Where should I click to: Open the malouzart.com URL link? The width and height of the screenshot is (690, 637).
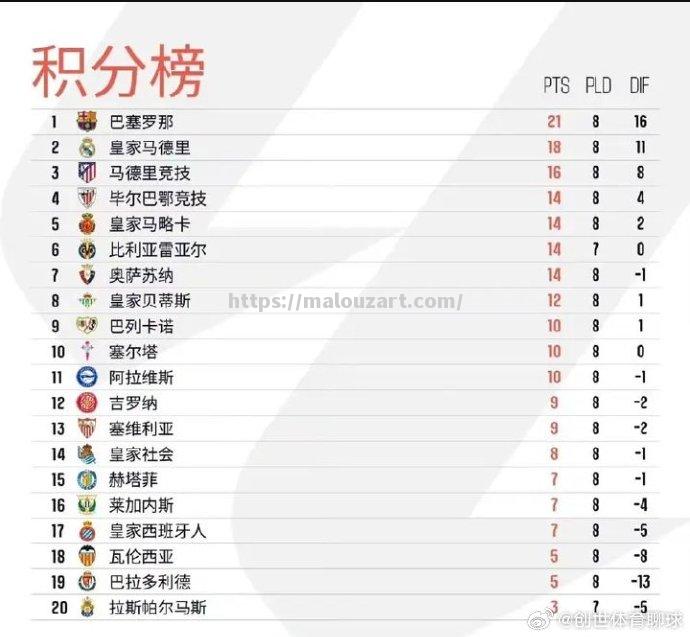346,301
